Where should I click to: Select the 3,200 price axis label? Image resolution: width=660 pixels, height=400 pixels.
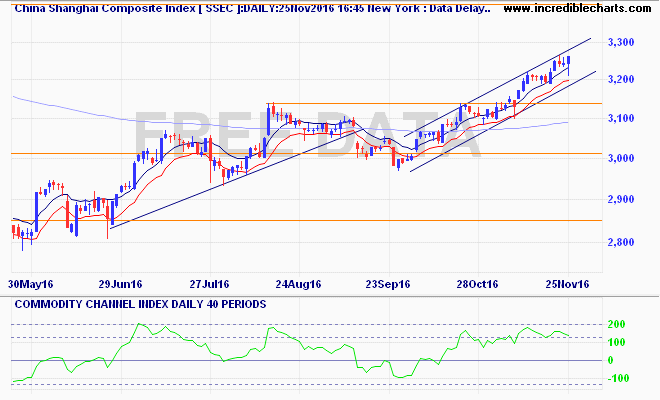coord(621,79)
